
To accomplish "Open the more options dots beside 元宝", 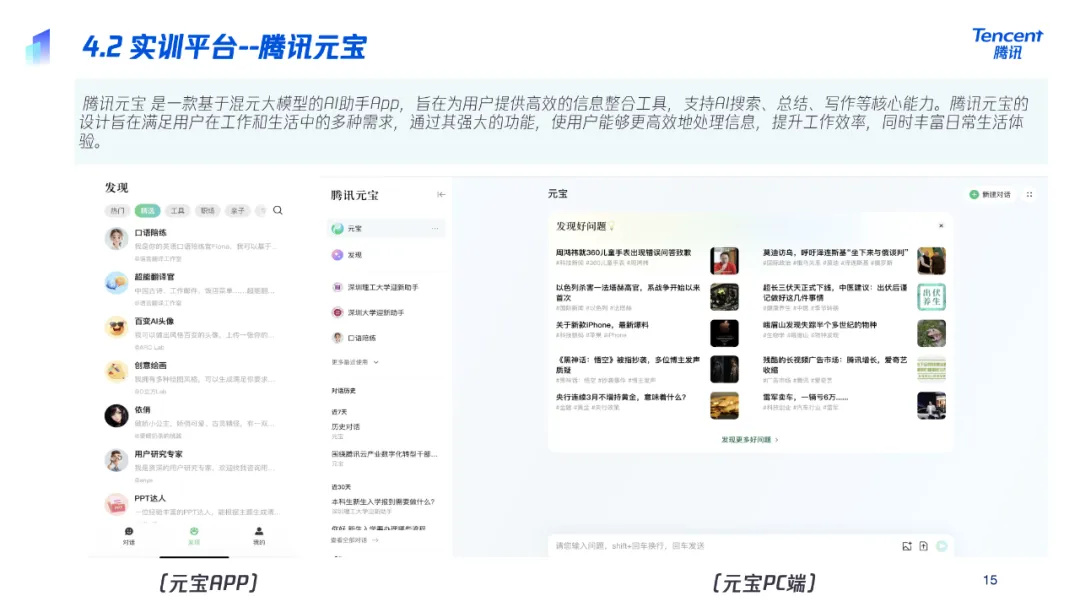I will tap(435, 229).
